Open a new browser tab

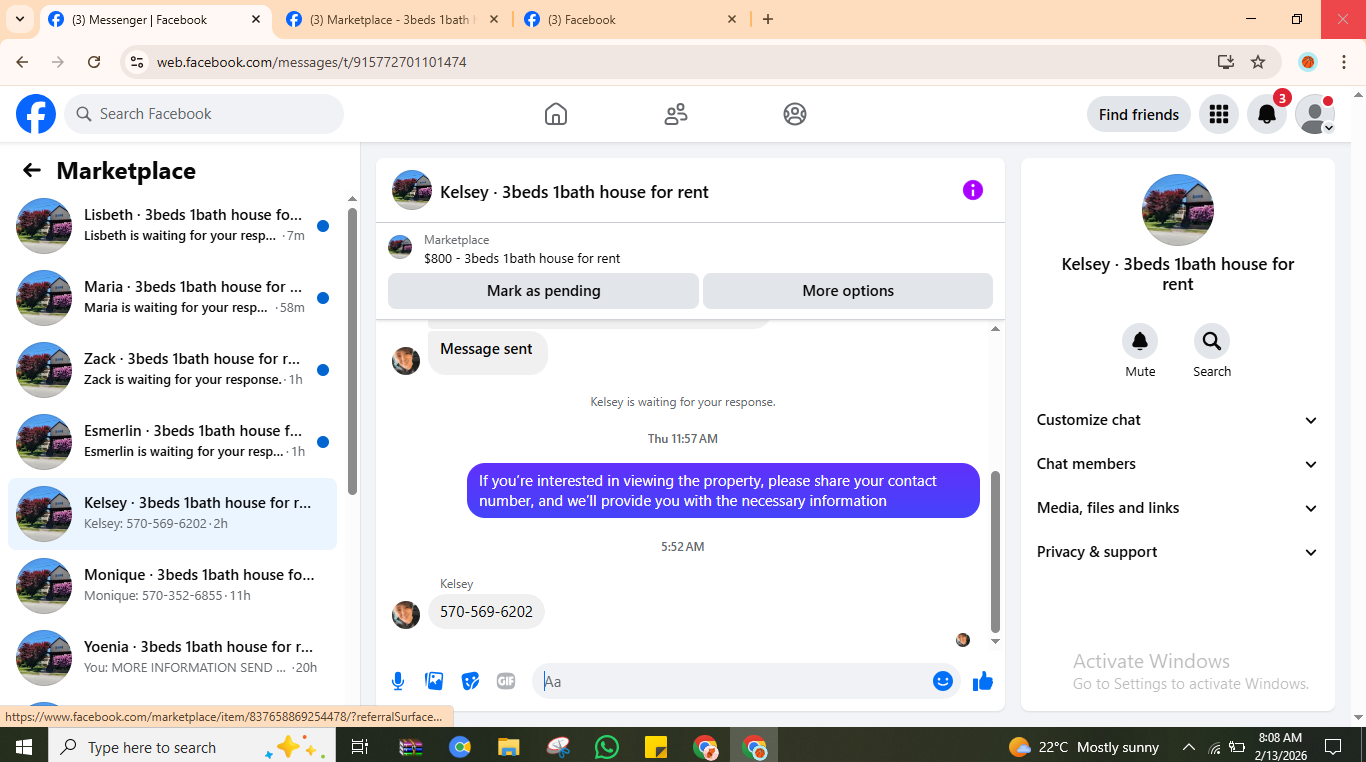coord(768,19)
